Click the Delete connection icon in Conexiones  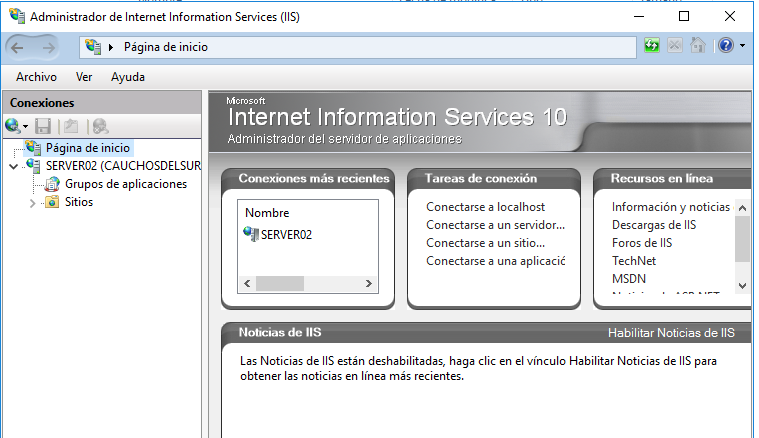point(100,126)
